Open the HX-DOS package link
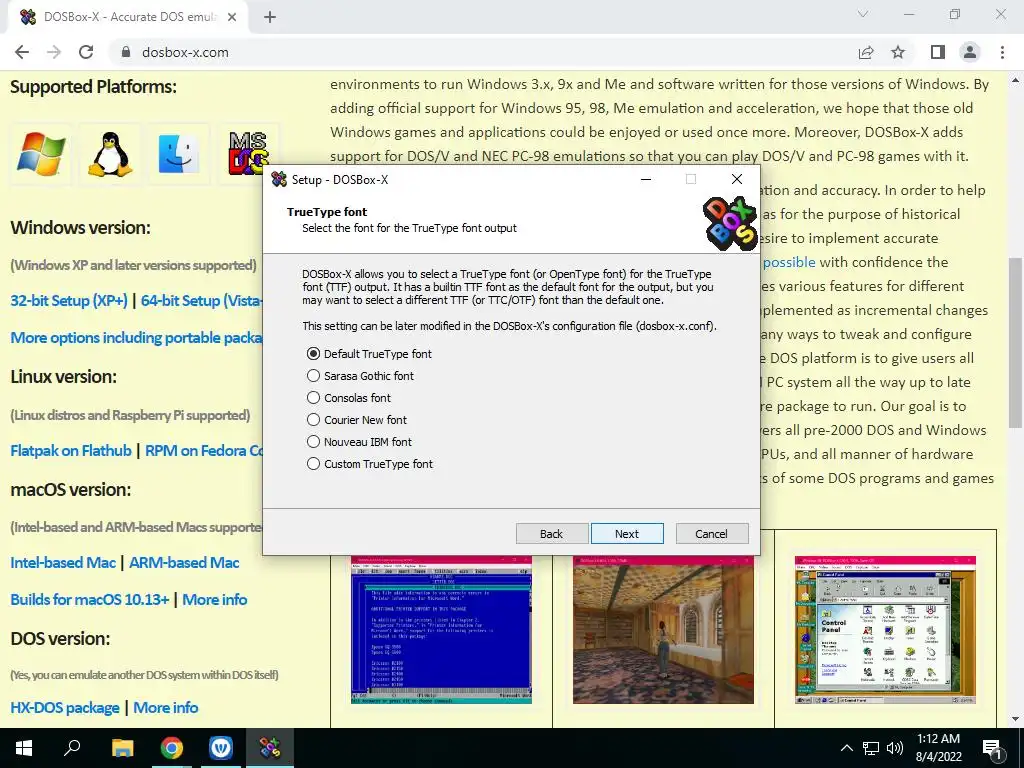The width and height of the screenshot is (1024, 768). coord(65,708)
